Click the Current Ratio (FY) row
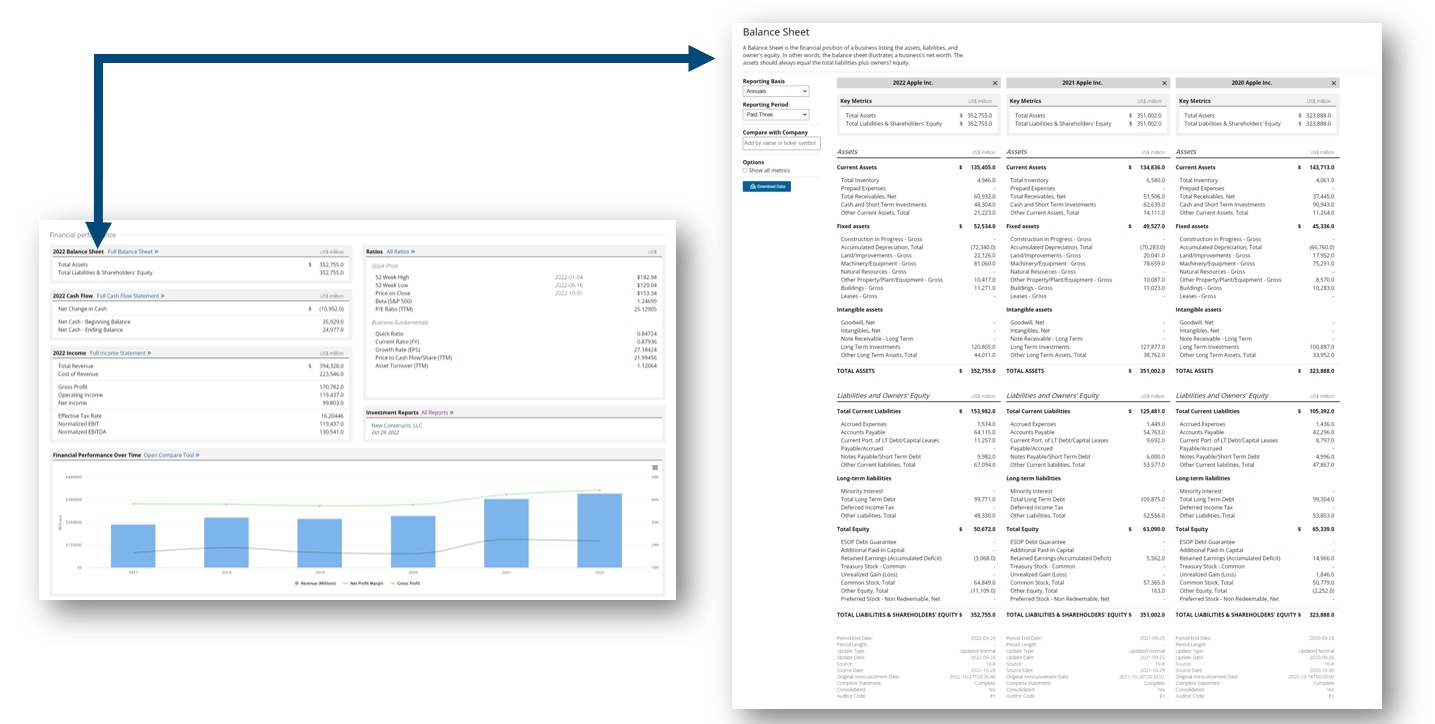 514,342
